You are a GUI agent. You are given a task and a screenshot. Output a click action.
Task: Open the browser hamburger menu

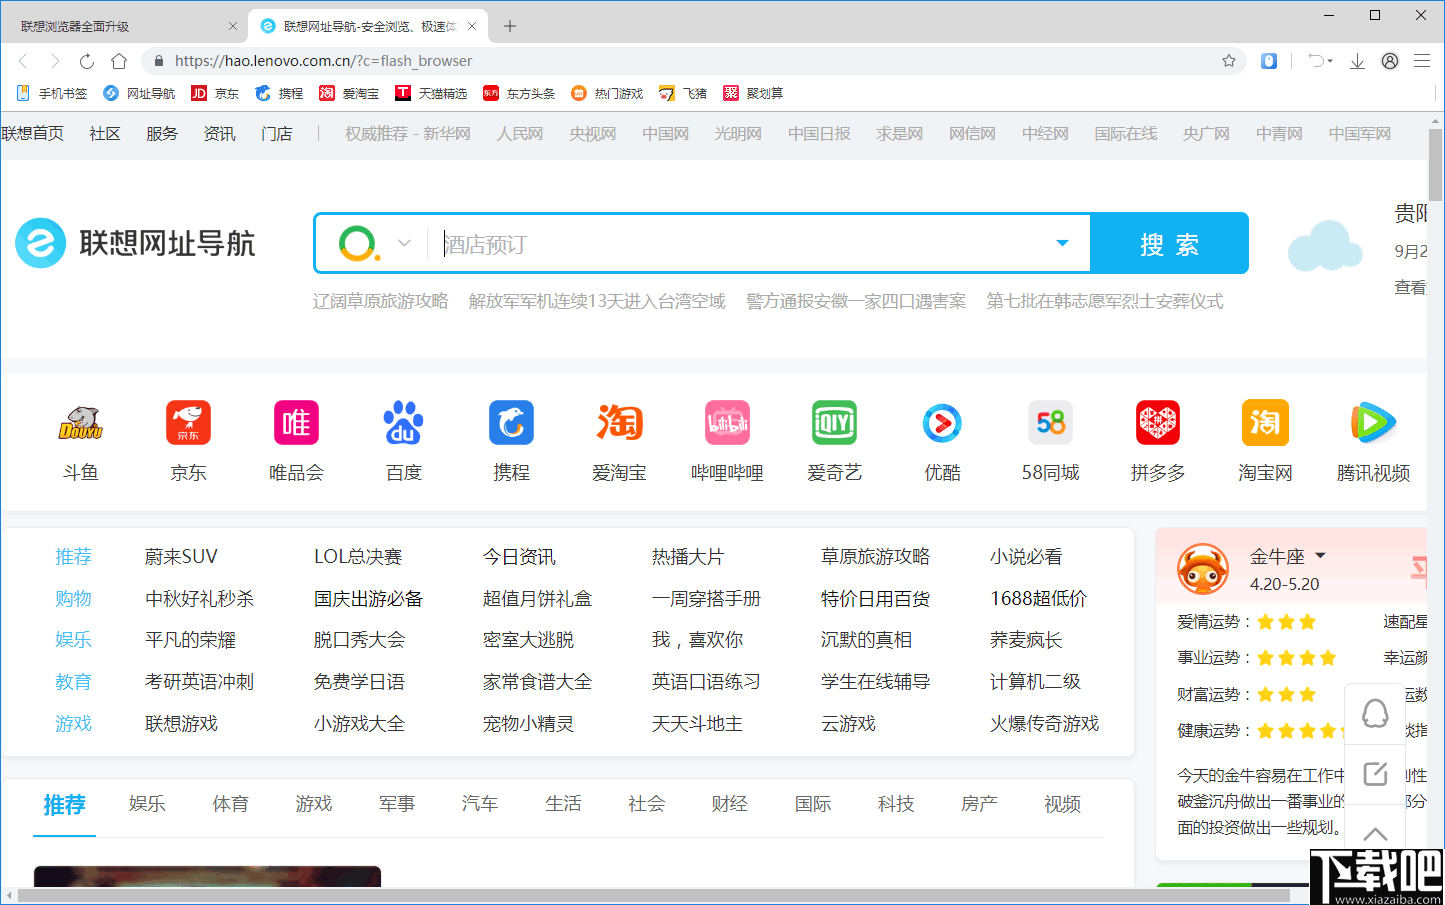click(1421, 61)
